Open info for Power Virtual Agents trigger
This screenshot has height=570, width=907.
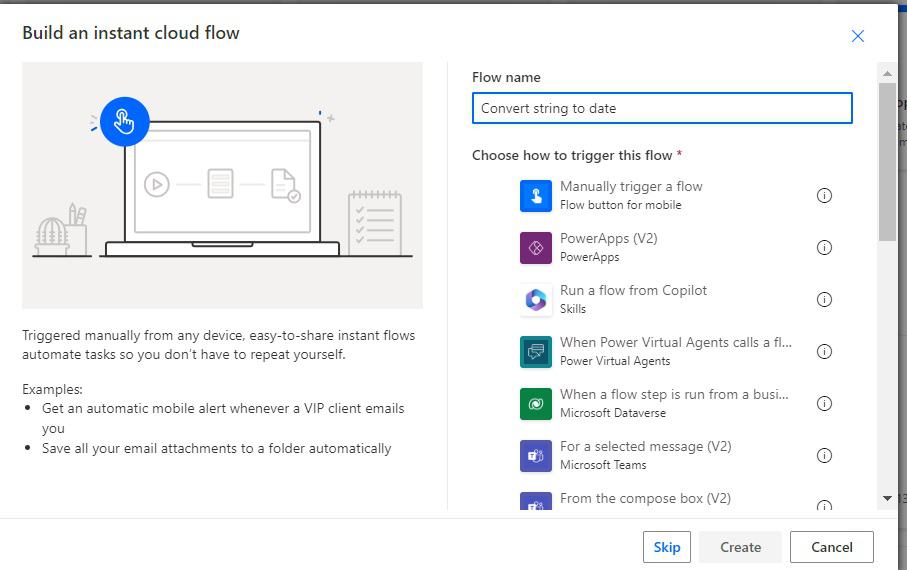coord(824,352)
